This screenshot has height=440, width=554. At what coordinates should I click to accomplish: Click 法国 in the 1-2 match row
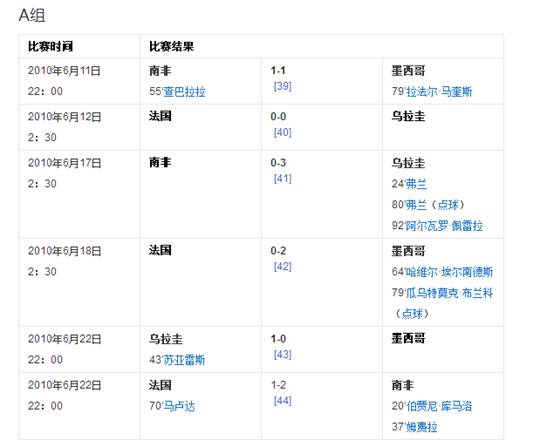pos(160,385)
